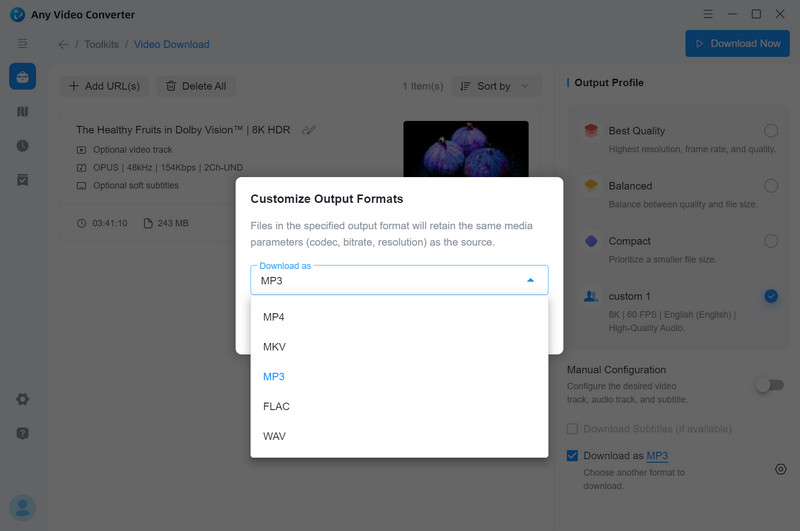Uncheck the Download as MP3 checkbox
This screenshot has height=531, width=800.
[x=572, y=456]
